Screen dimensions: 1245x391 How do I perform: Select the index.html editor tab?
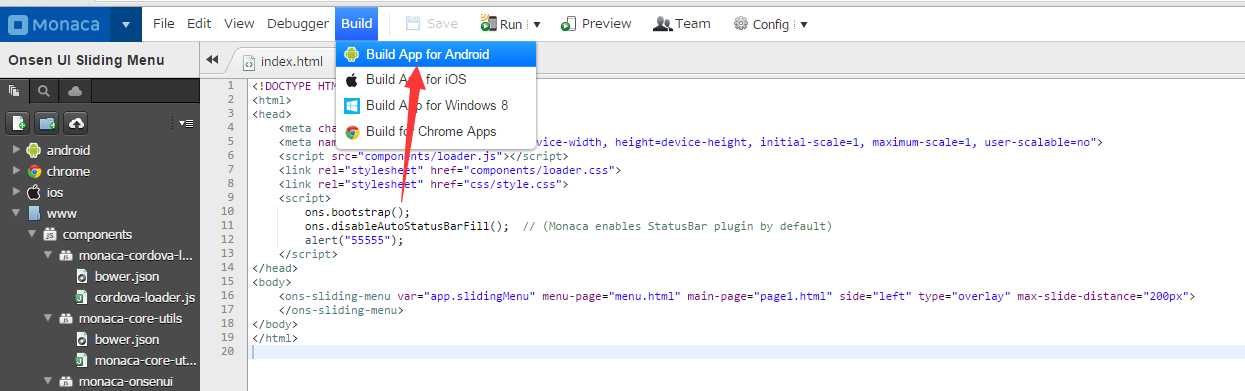283,61
